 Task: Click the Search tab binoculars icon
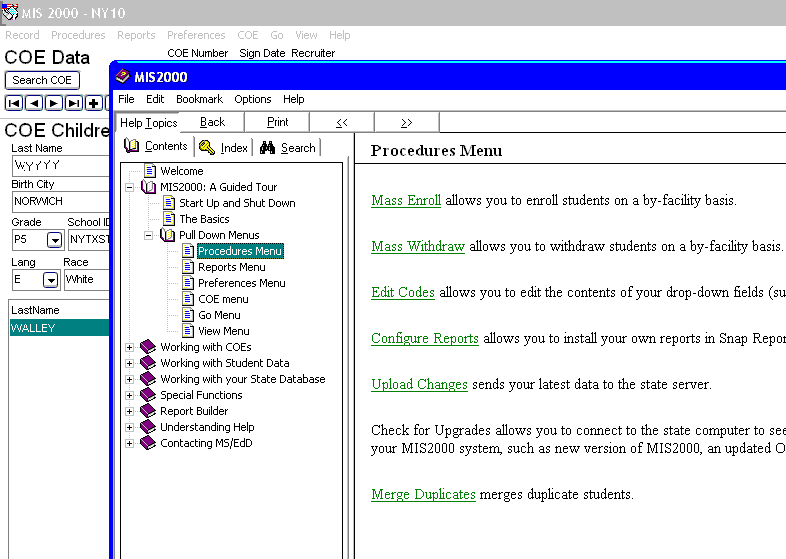pyautogui.click(x=267, y=147)
